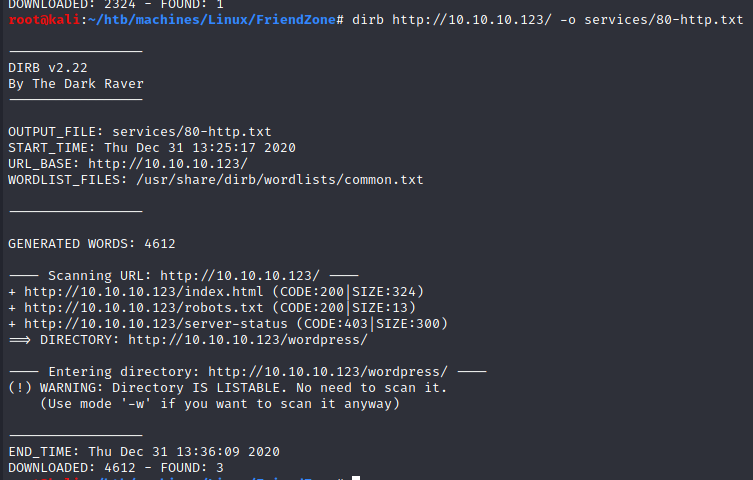Click the 'By The Dark Raver' credit line

point(76,84)
